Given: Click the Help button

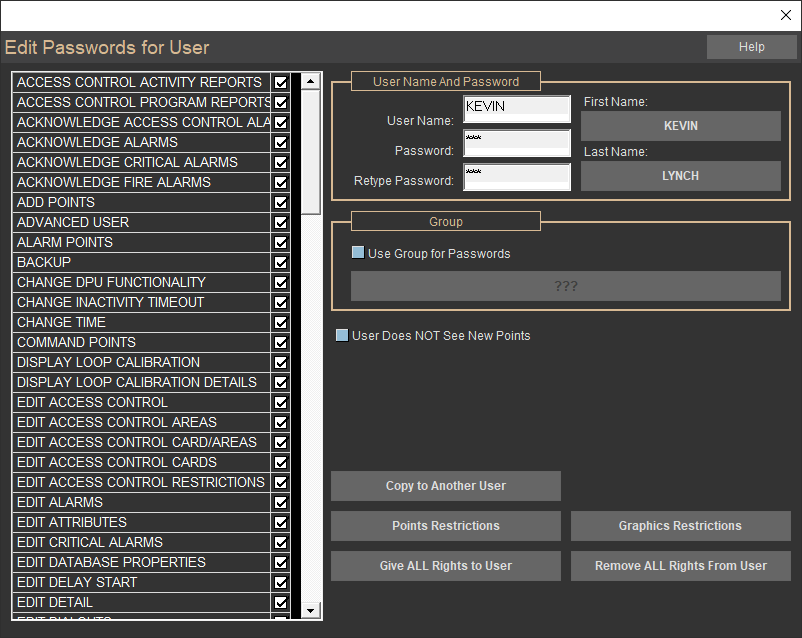Looking at the screenshot, I should click(751, 47).
